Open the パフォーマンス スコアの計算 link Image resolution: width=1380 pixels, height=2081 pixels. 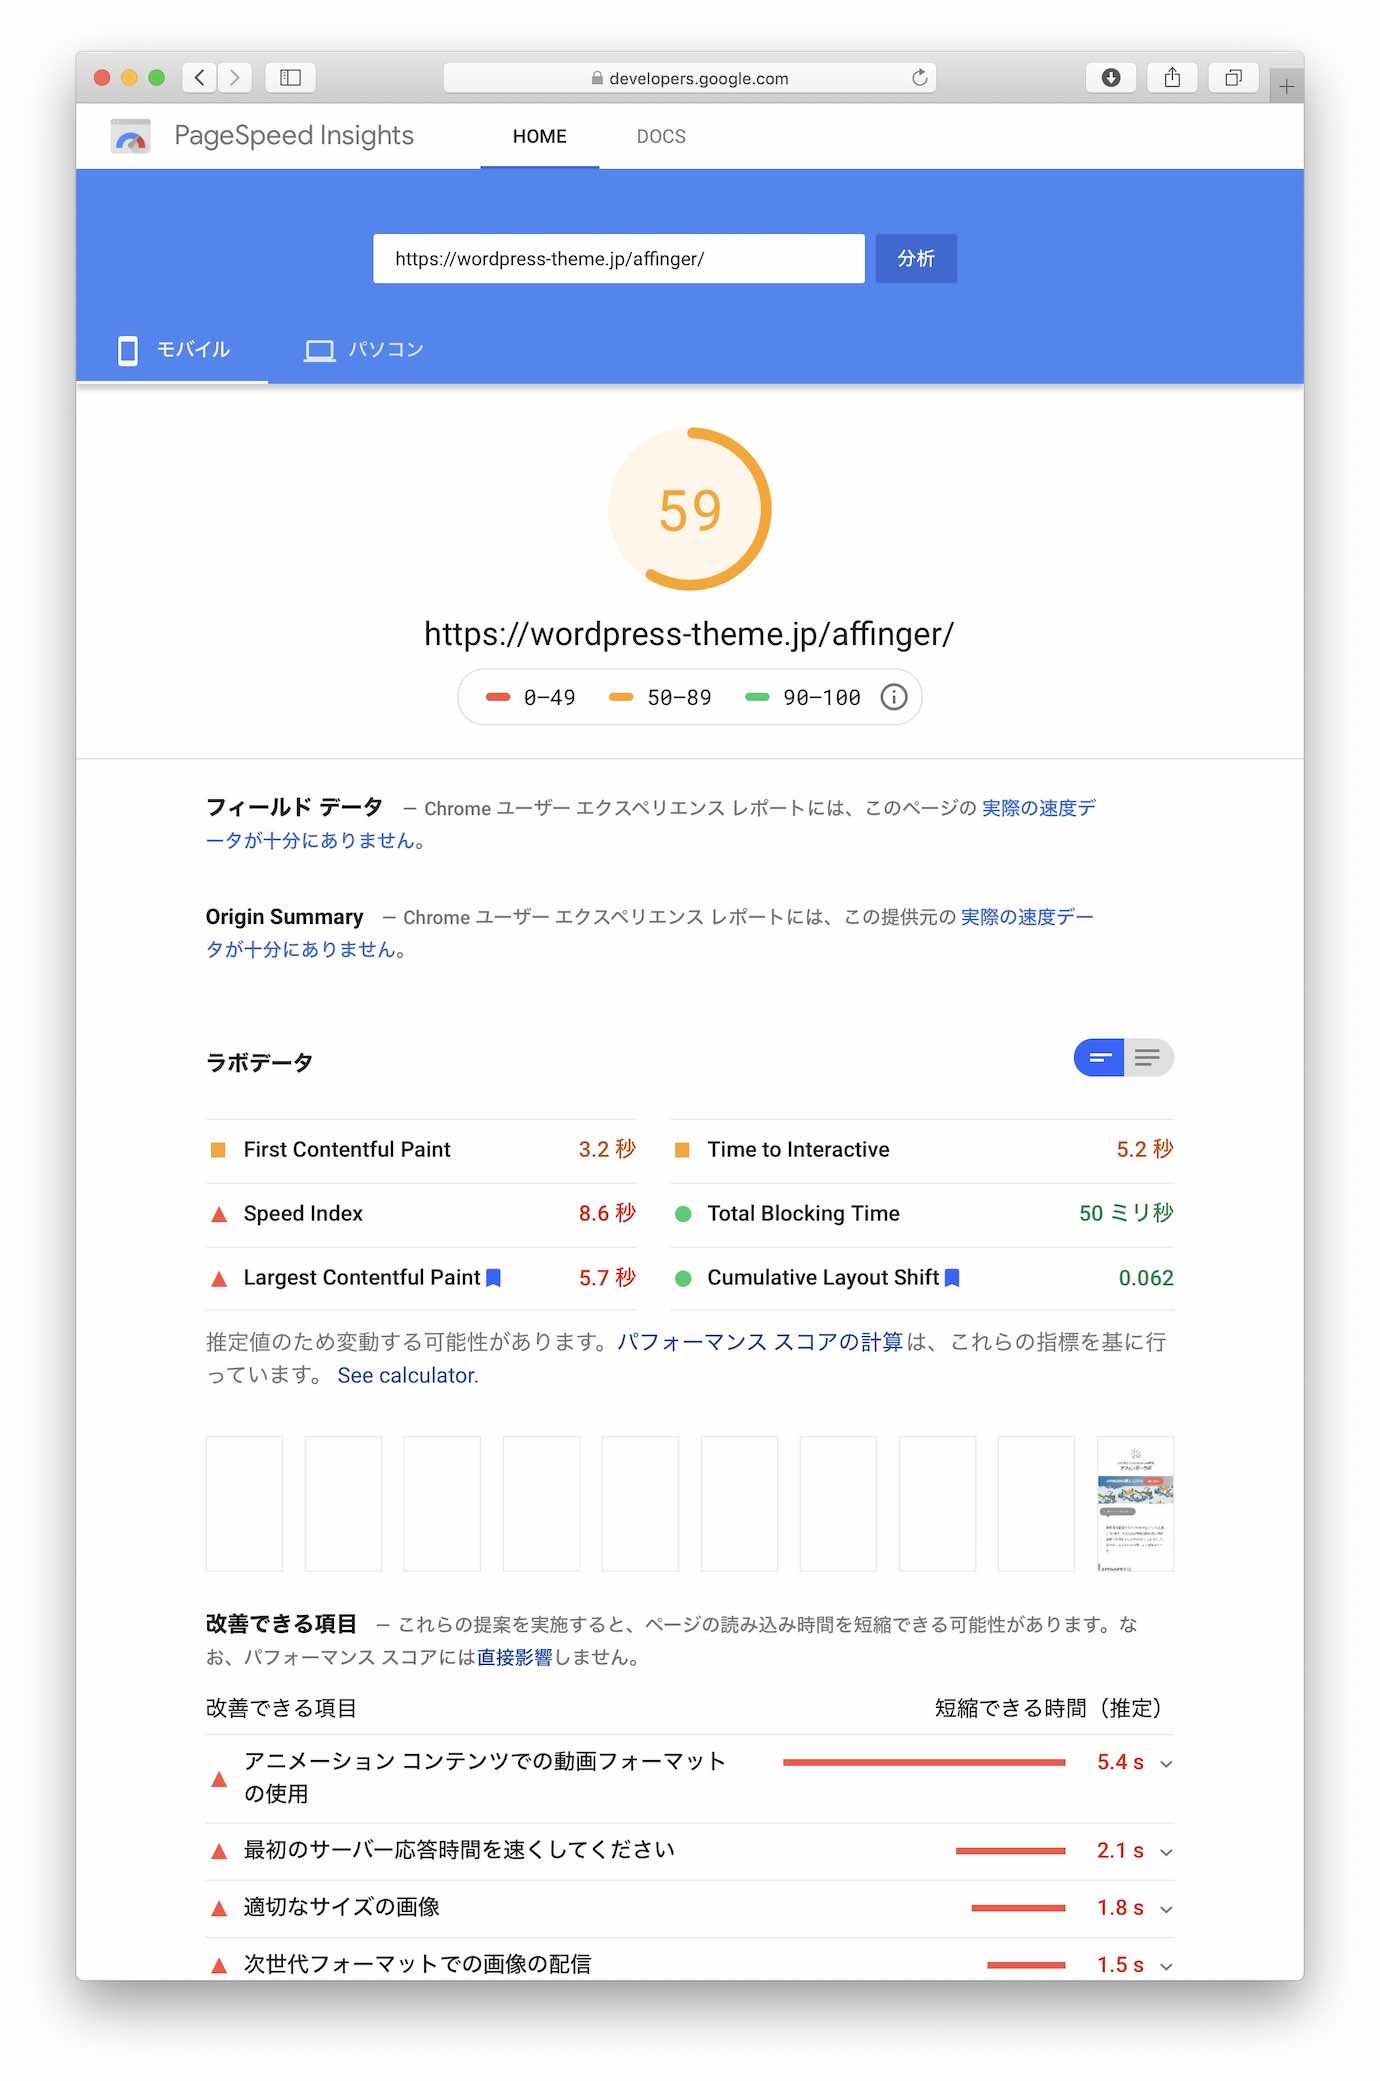click(x=760, y=1342)
